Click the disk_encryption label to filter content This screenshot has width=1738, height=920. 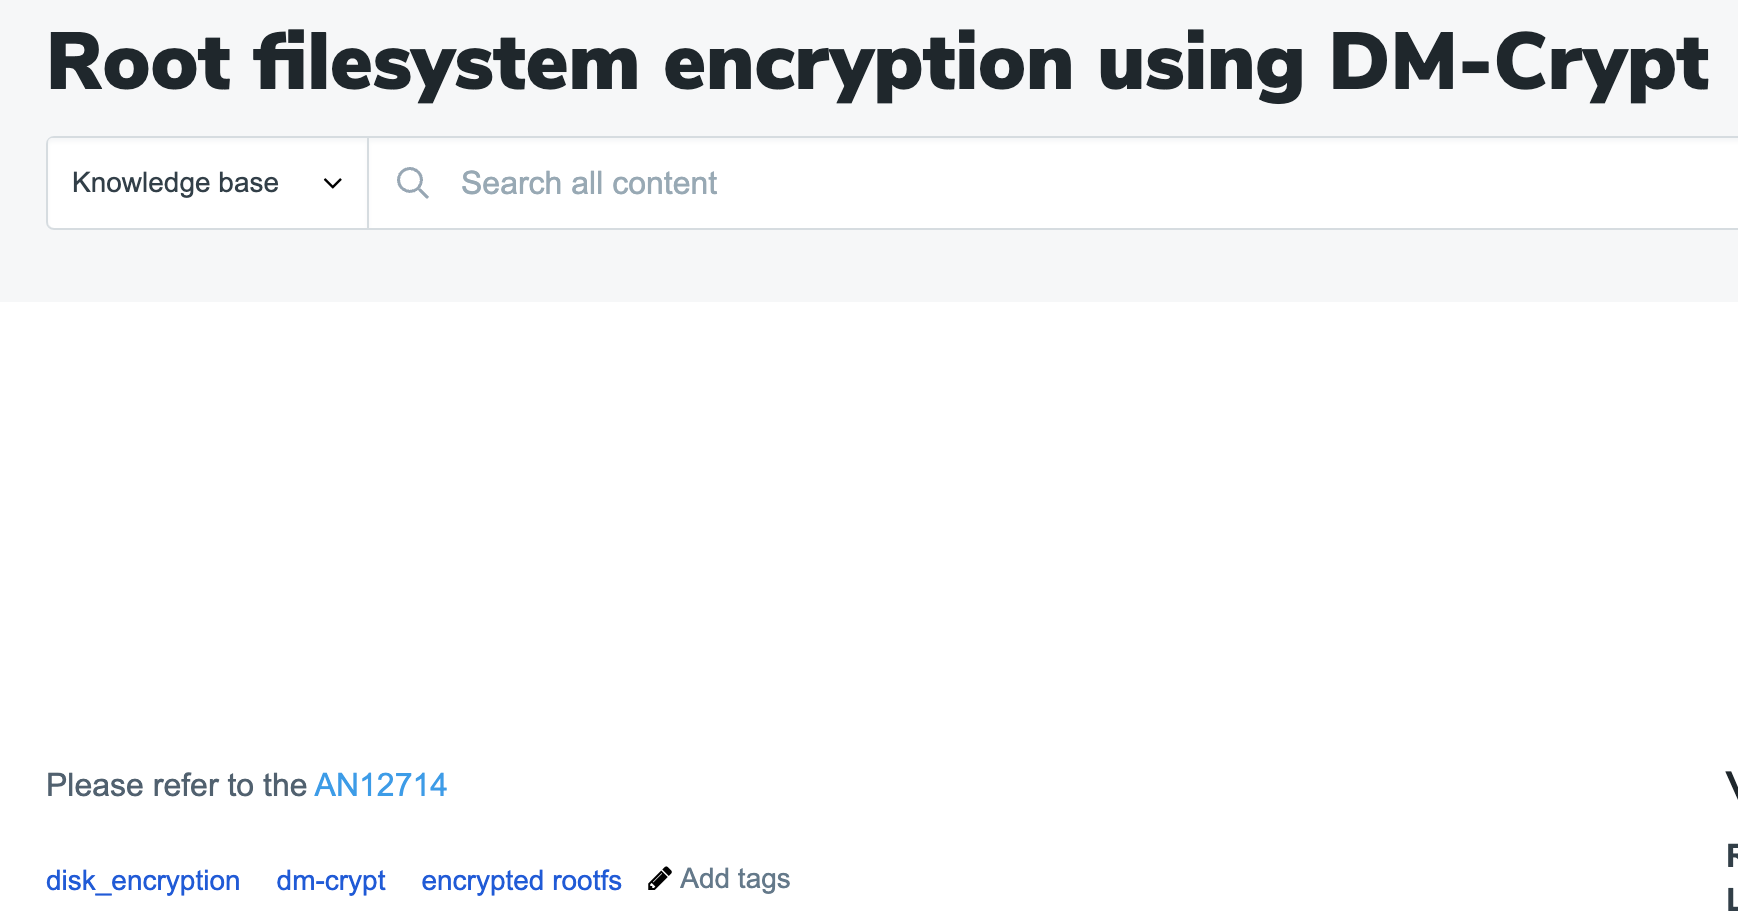tap(142, 880)
